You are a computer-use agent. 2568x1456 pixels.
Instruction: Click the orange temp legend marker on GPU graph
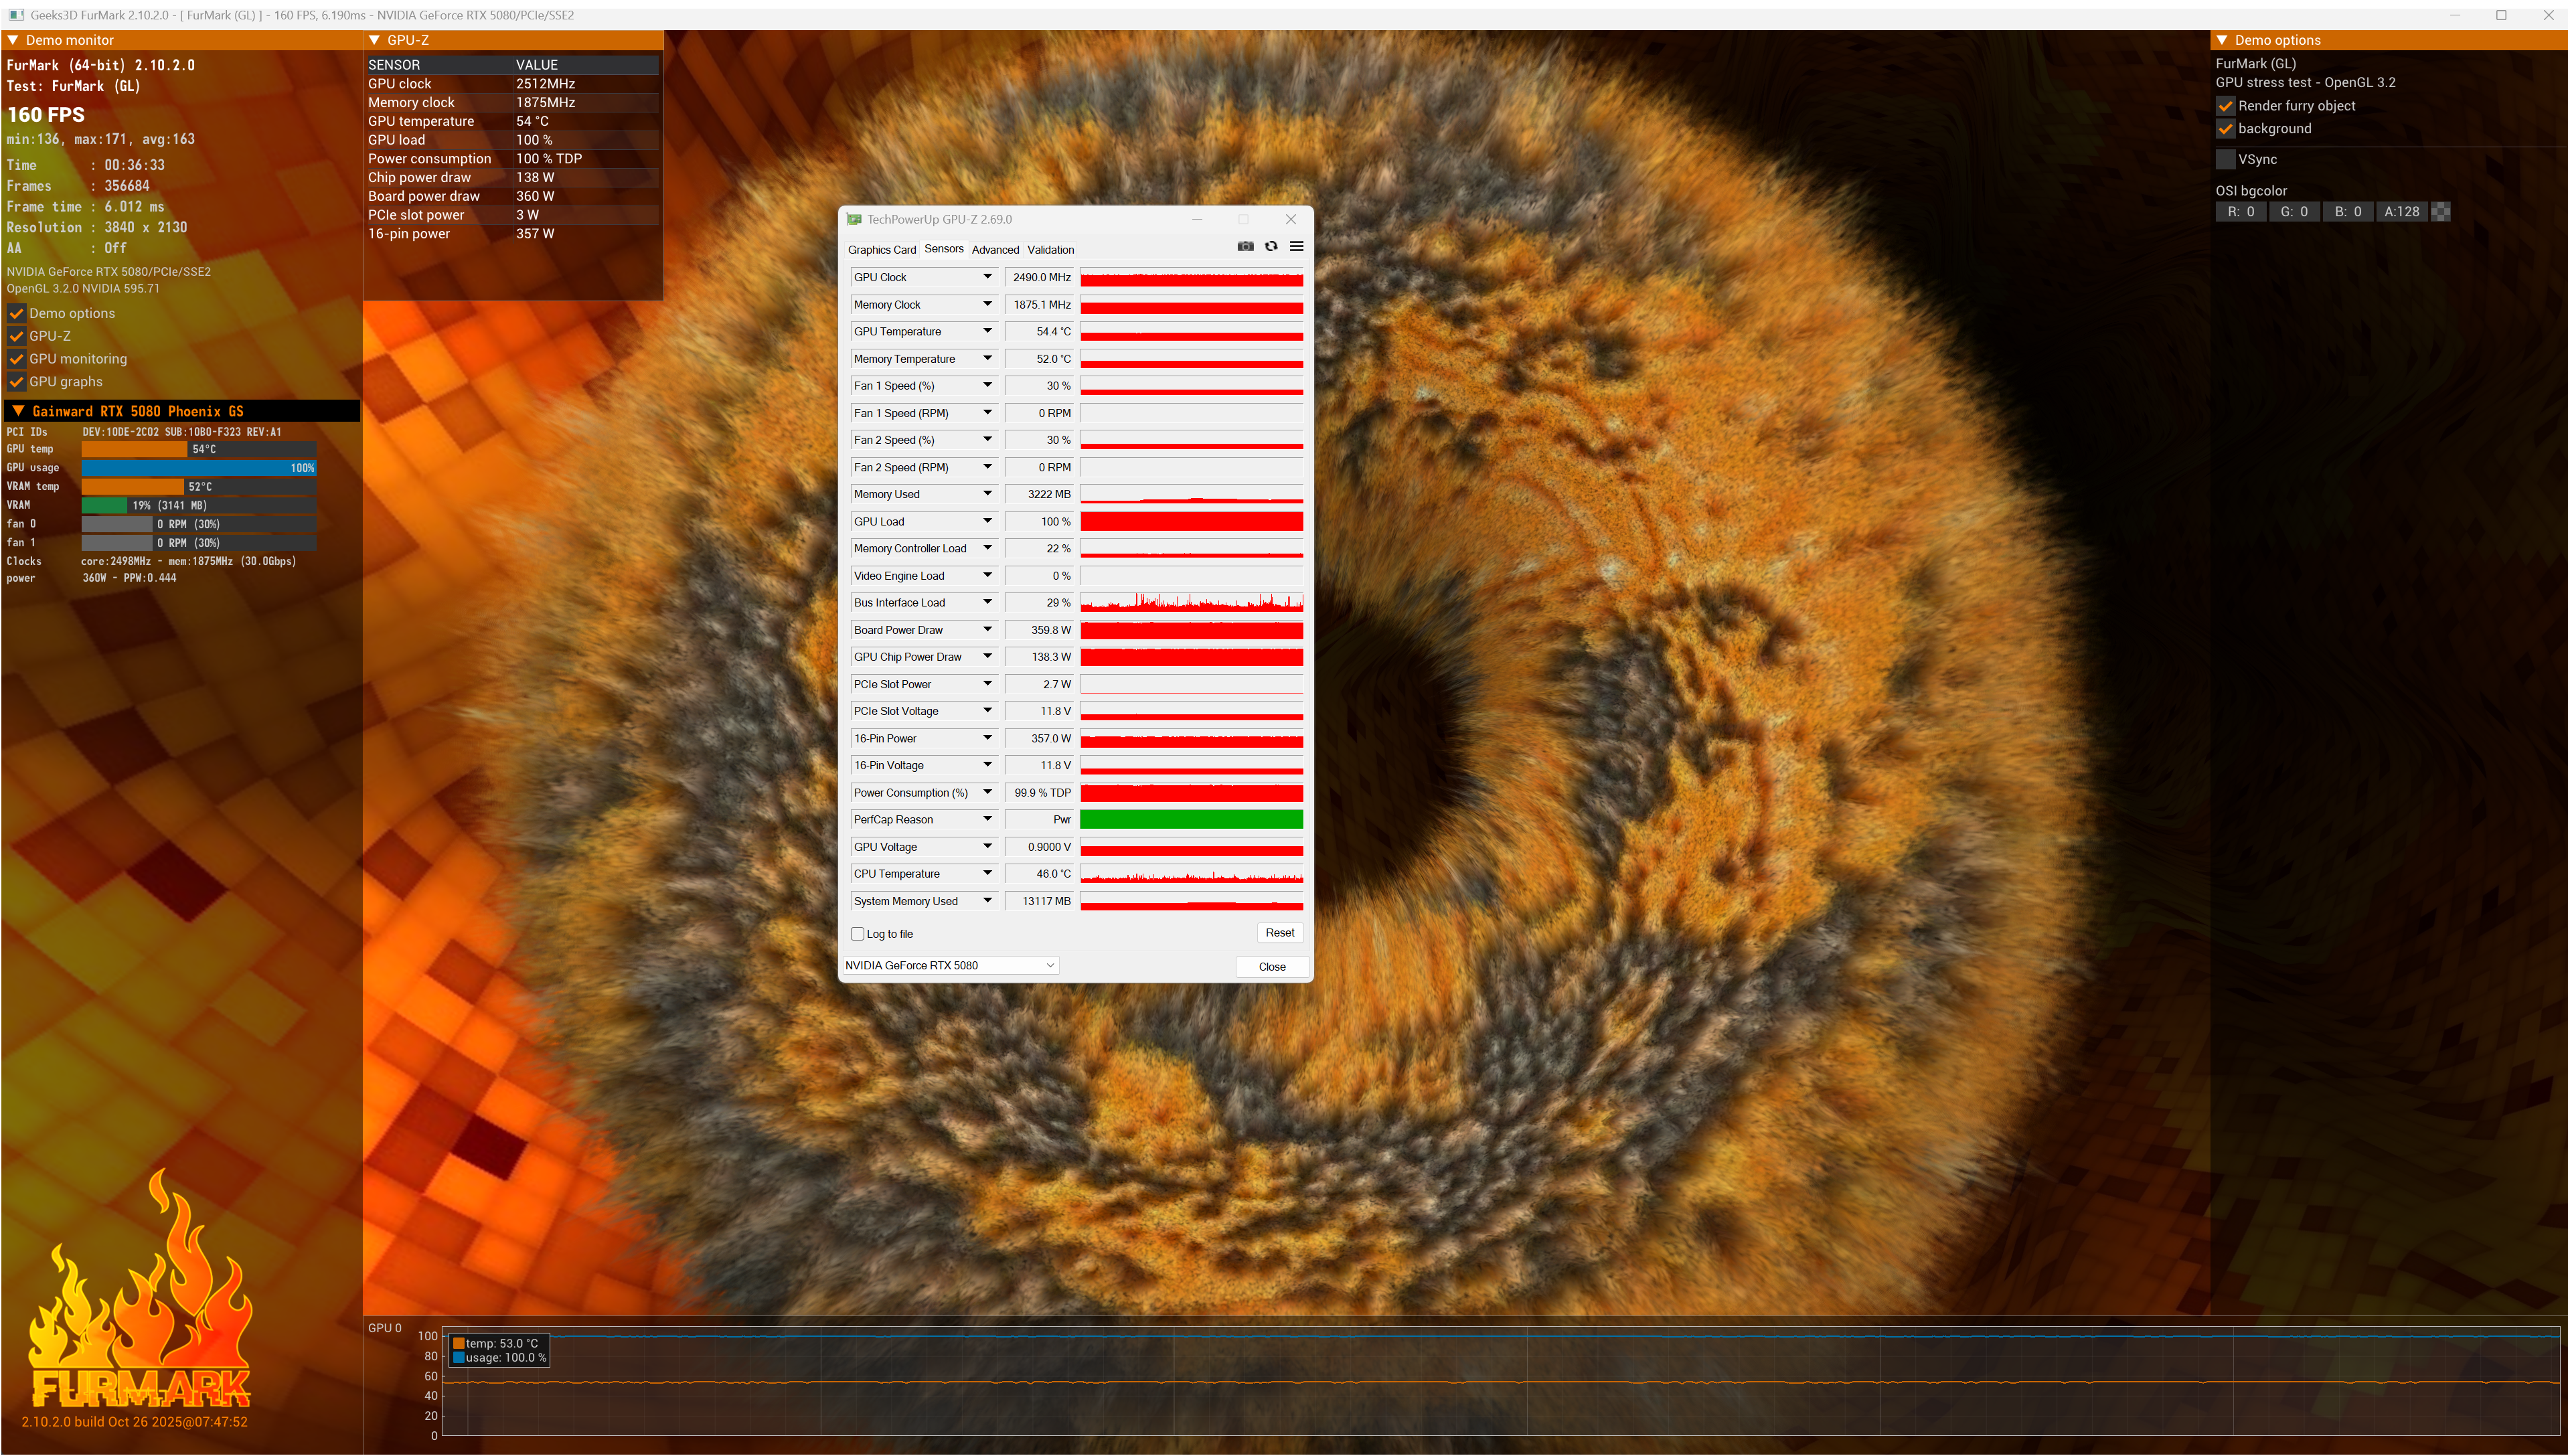pos(459,1344)
